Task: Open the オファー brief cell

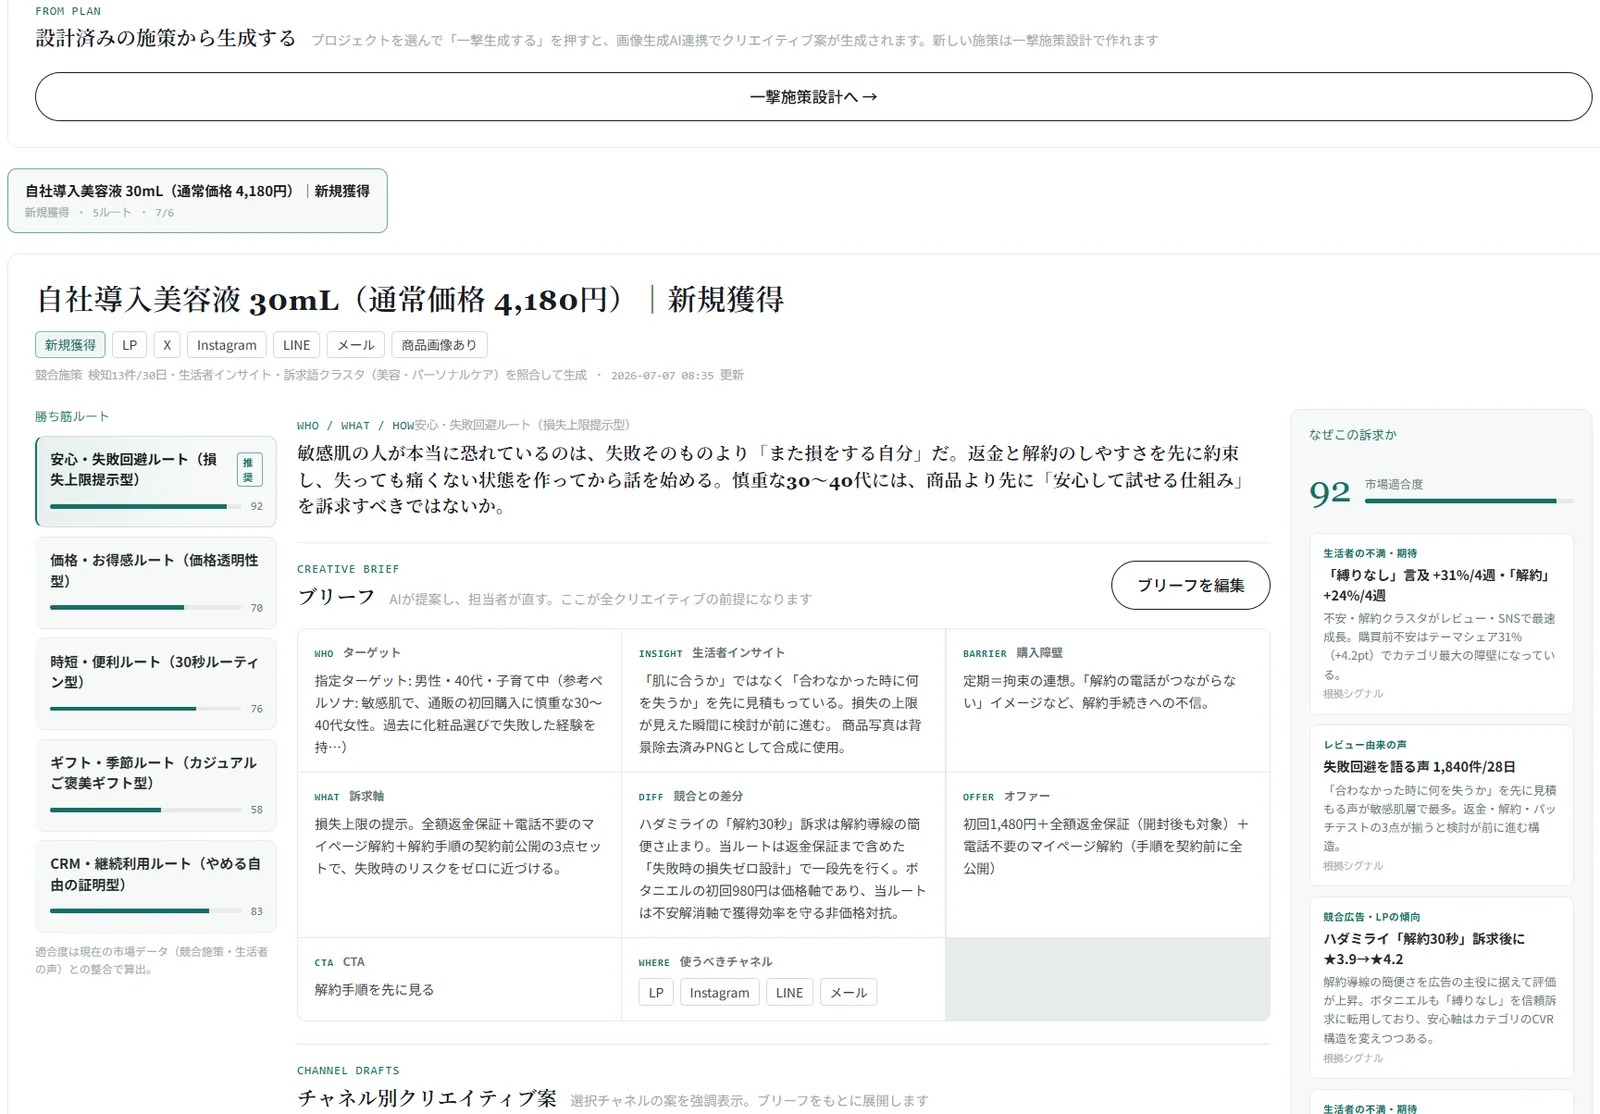Action: 1107,854
